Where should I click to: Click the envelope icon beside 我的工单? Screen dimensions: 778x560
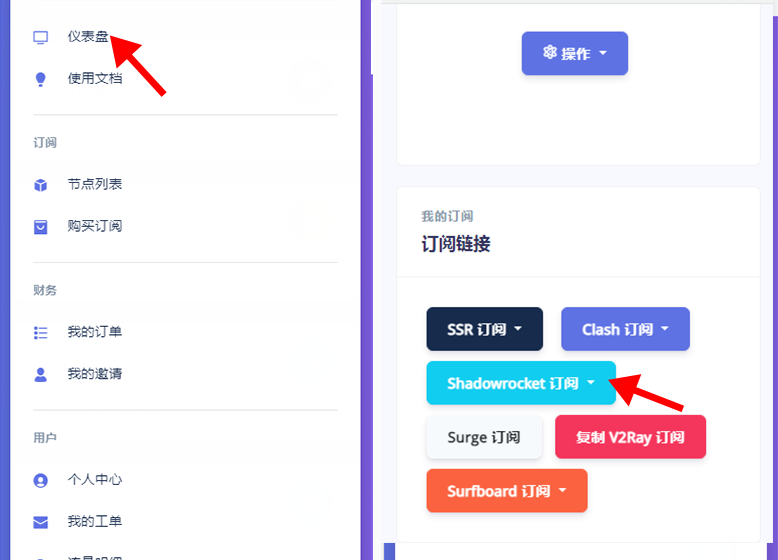tap(41, 522)
